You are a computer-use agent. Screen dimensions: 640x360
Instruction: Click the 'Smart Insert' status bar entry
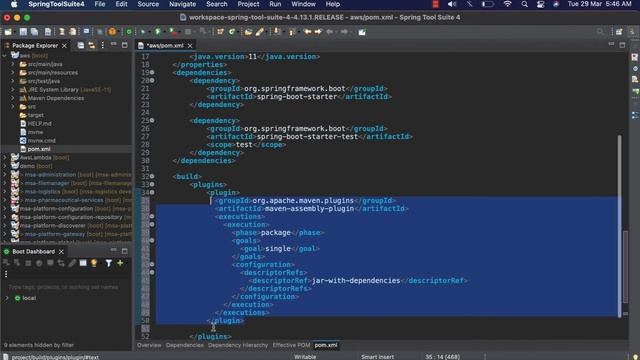[x=377, y=357]
